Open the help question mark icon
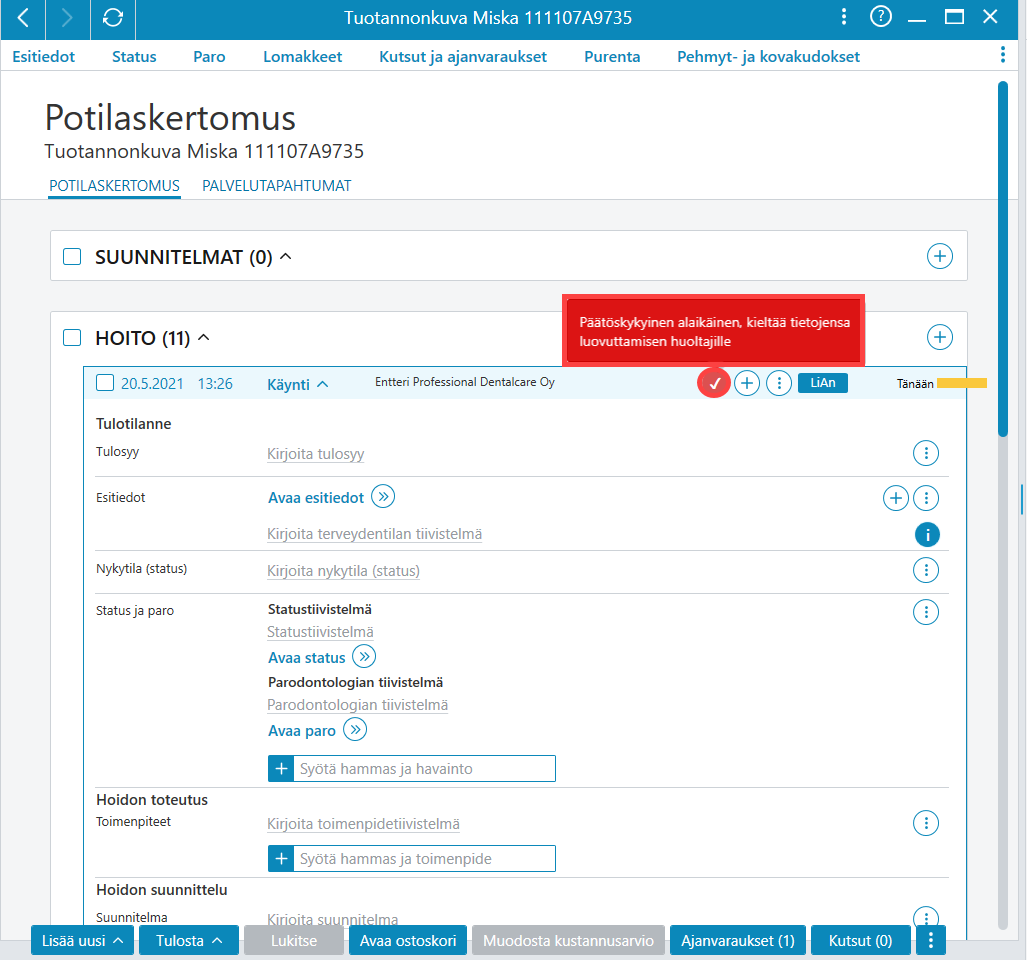Viewport: 1027px width, 960px height. coord(880,16)
